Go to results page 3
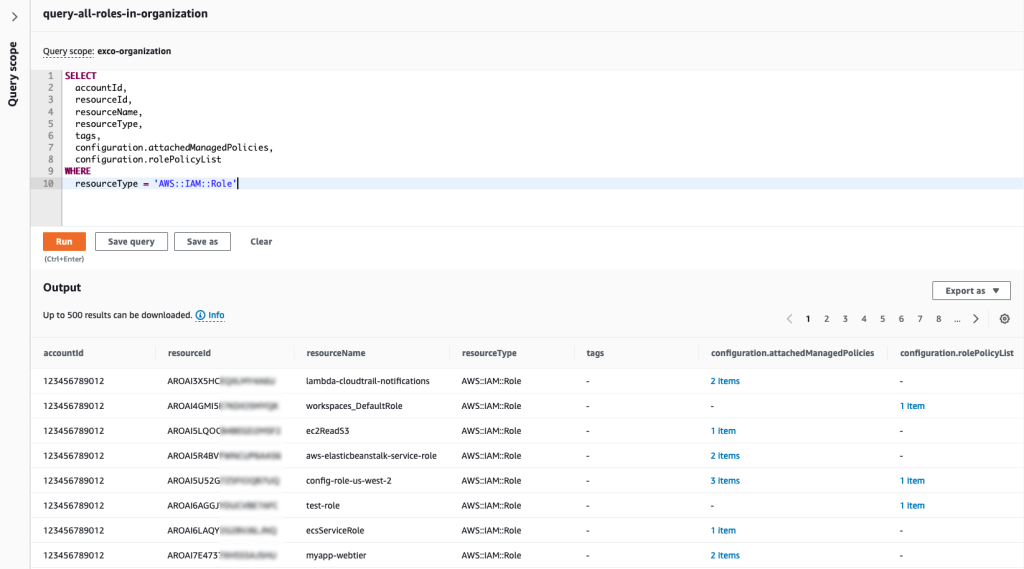The width and height of the screenshot is (1024, 569). 845,319
